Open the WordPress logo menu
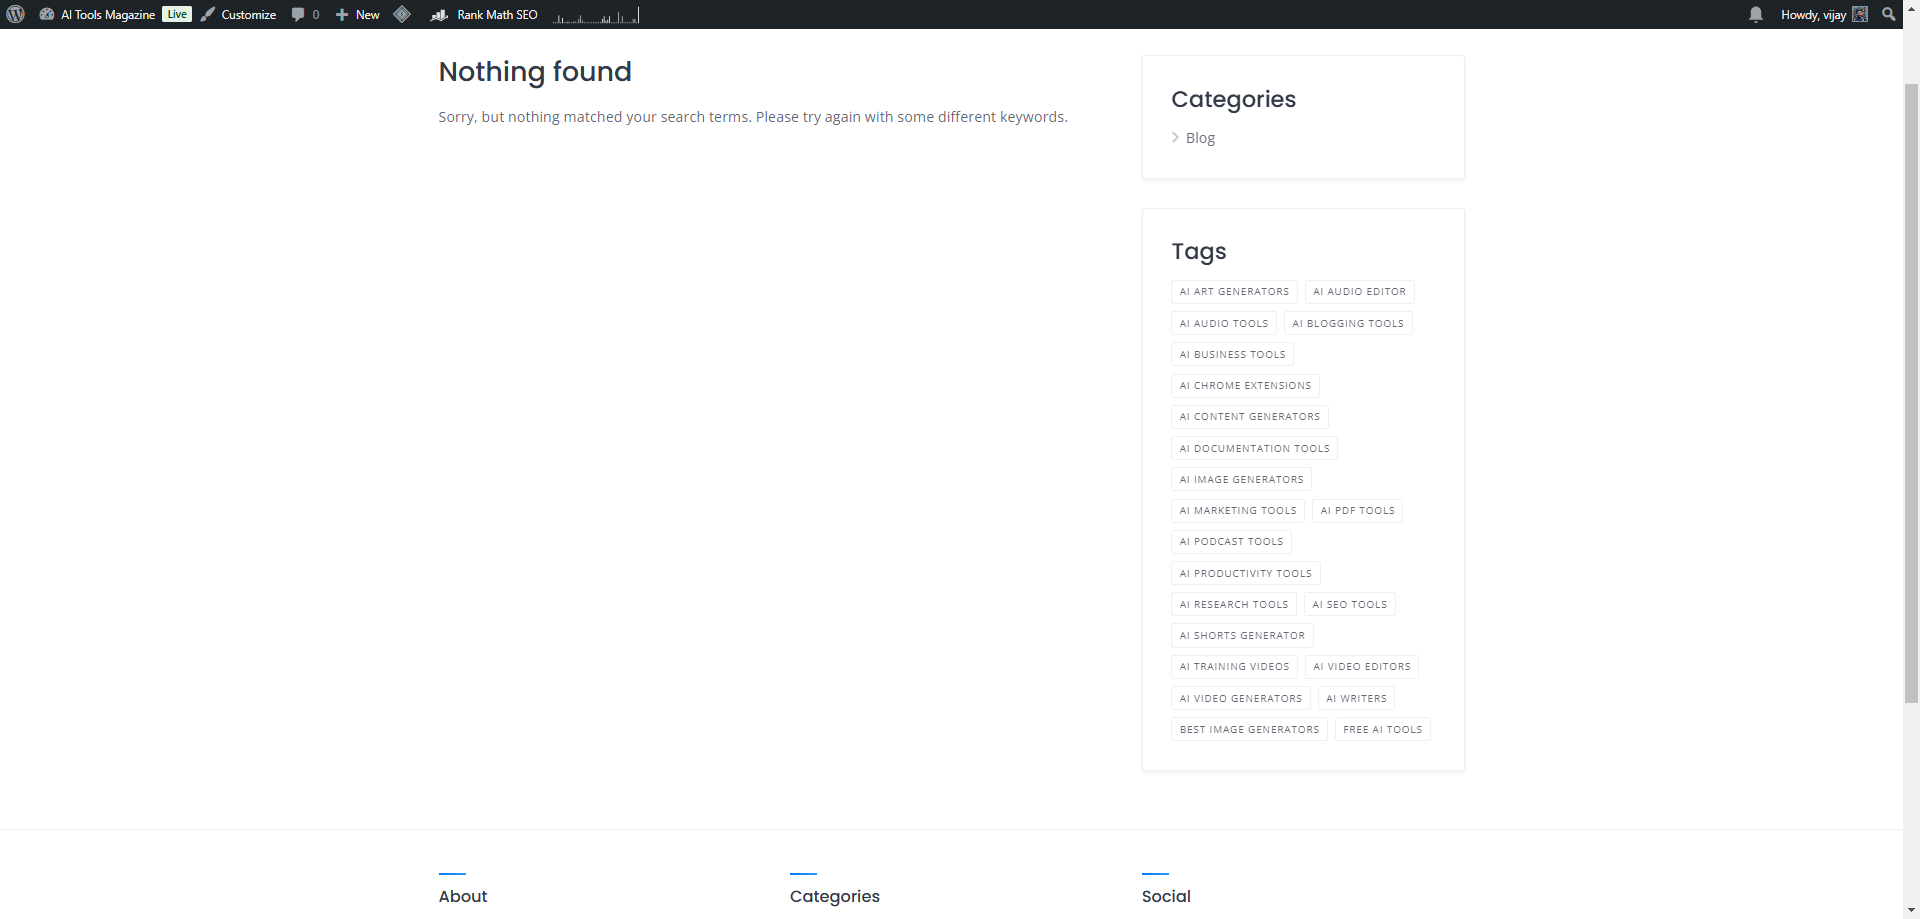This screenshot has width=1920, height=919. pyautogui.click(x=15, y=14)
